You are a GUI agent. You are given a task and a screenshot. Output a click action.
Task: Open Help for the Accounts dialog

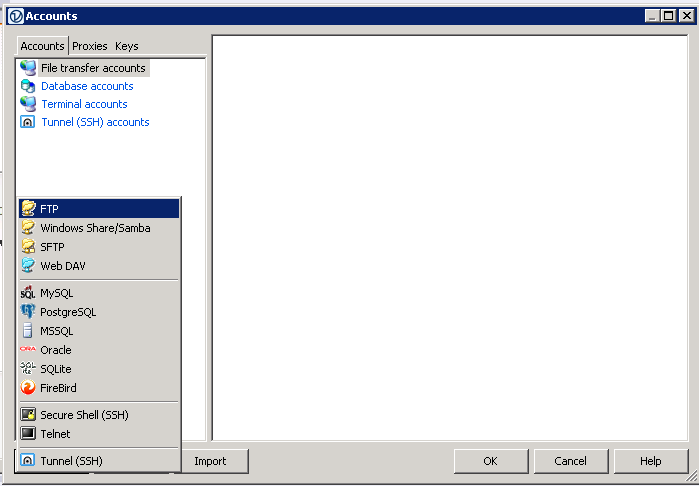point(650,461)
